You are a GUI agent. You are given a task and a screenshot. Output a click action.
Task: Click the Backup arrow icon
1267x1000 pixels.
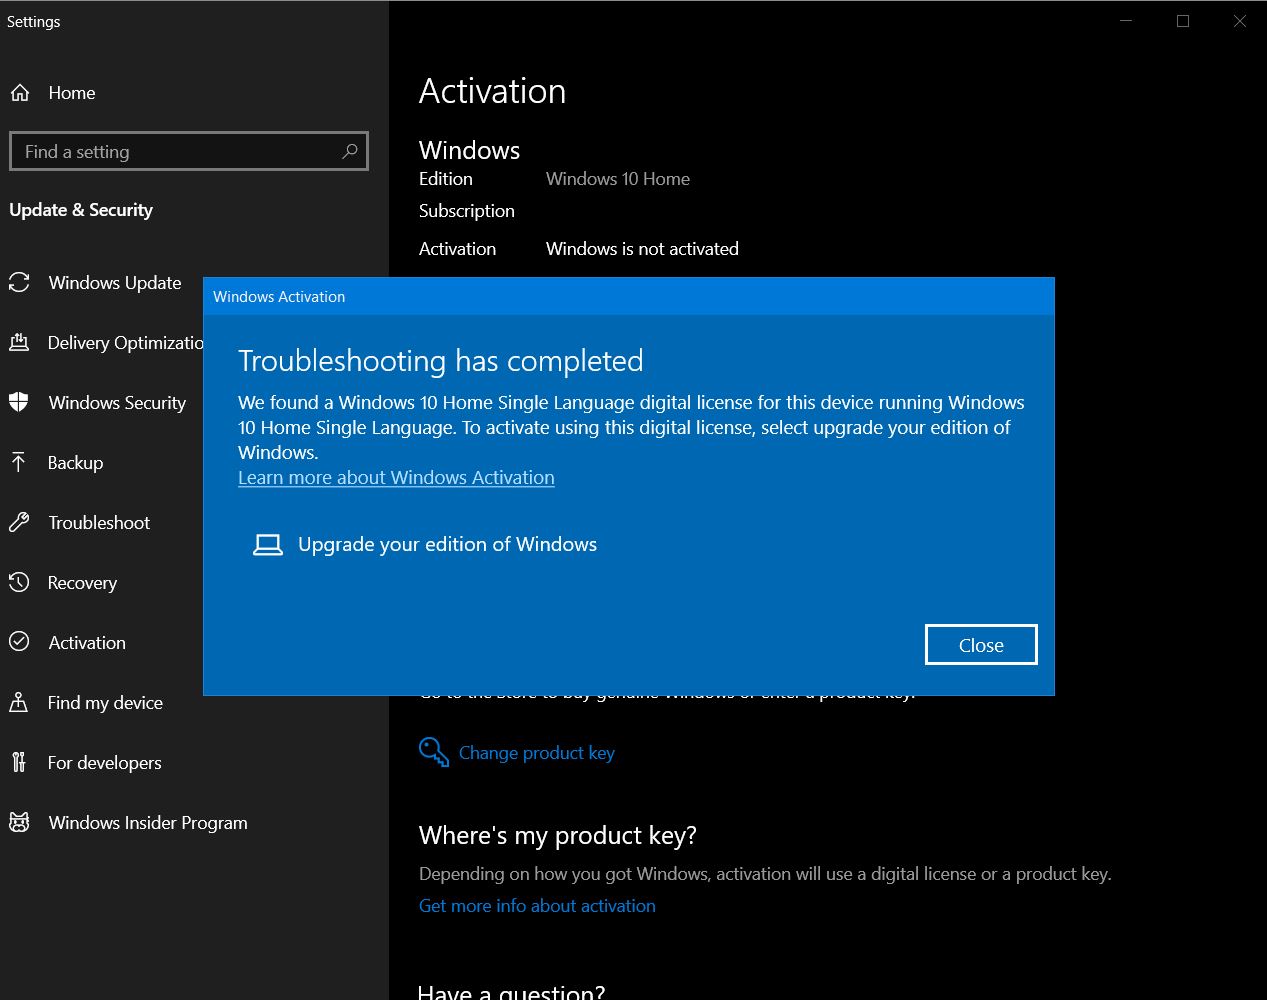[18, 462]
